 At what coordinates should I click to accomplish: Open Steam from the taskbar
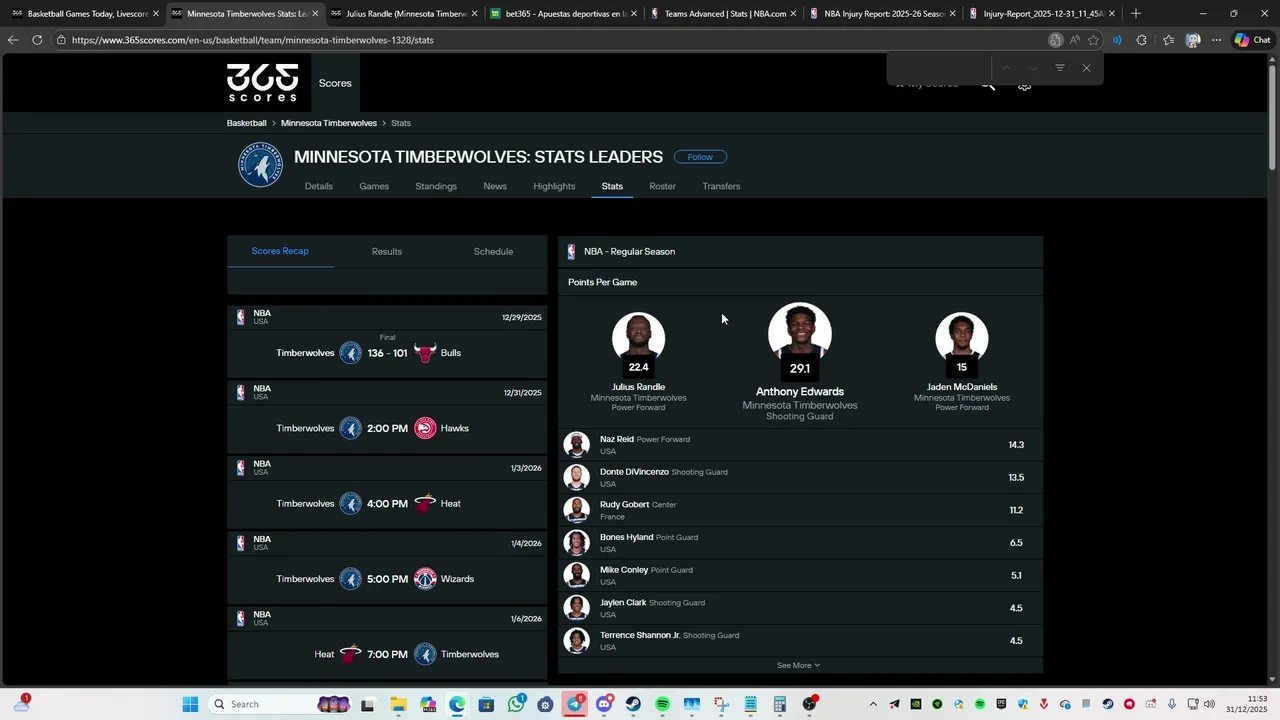point(633,704)
